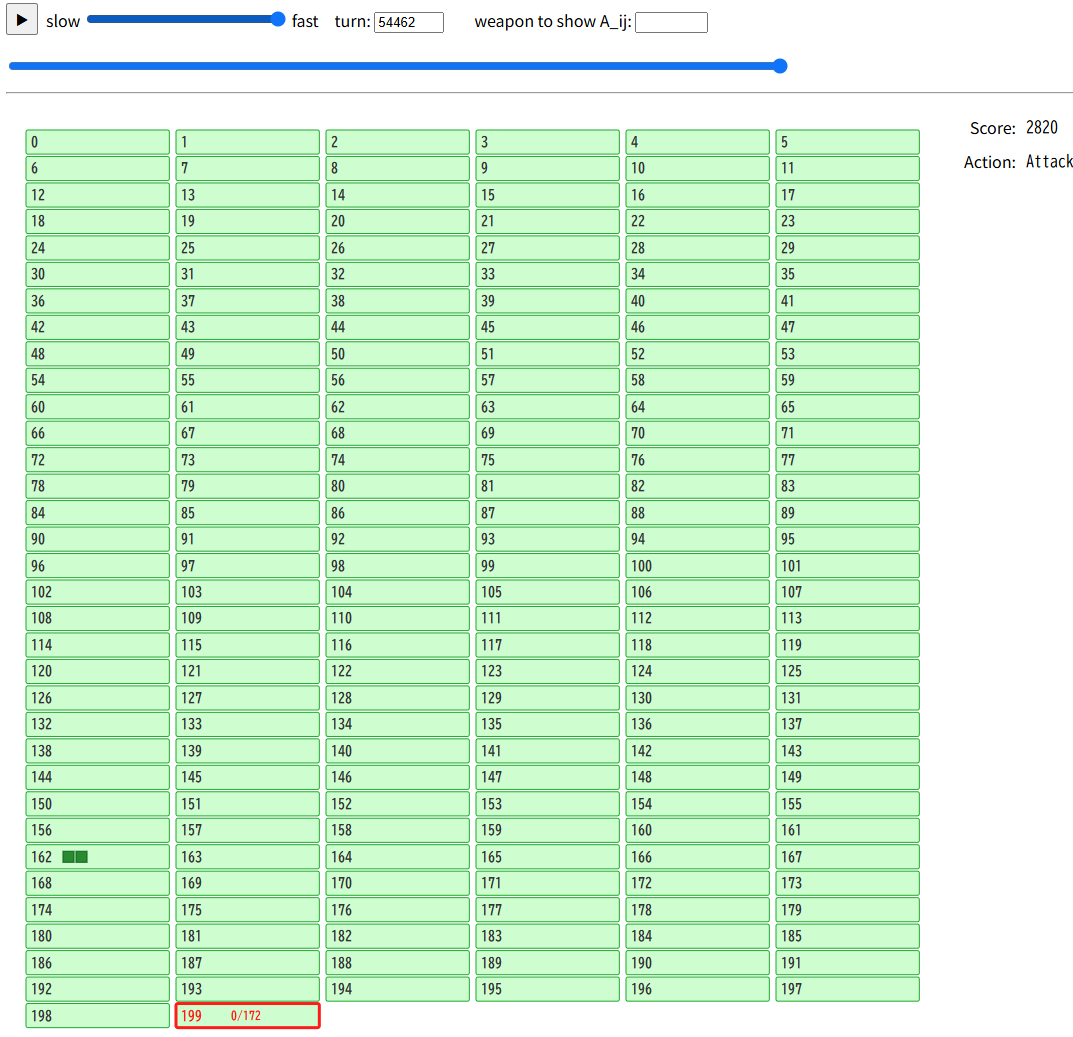The height and width of the screenshot is (1037, 1073).
Task: Select cell 158
Action: click(x=398, y=830)
